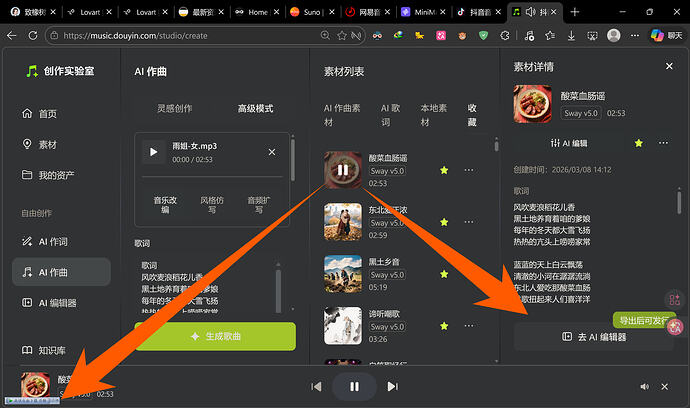Open a new browser tab
Screen dimensions: 690x408
[x=575, y=12]
